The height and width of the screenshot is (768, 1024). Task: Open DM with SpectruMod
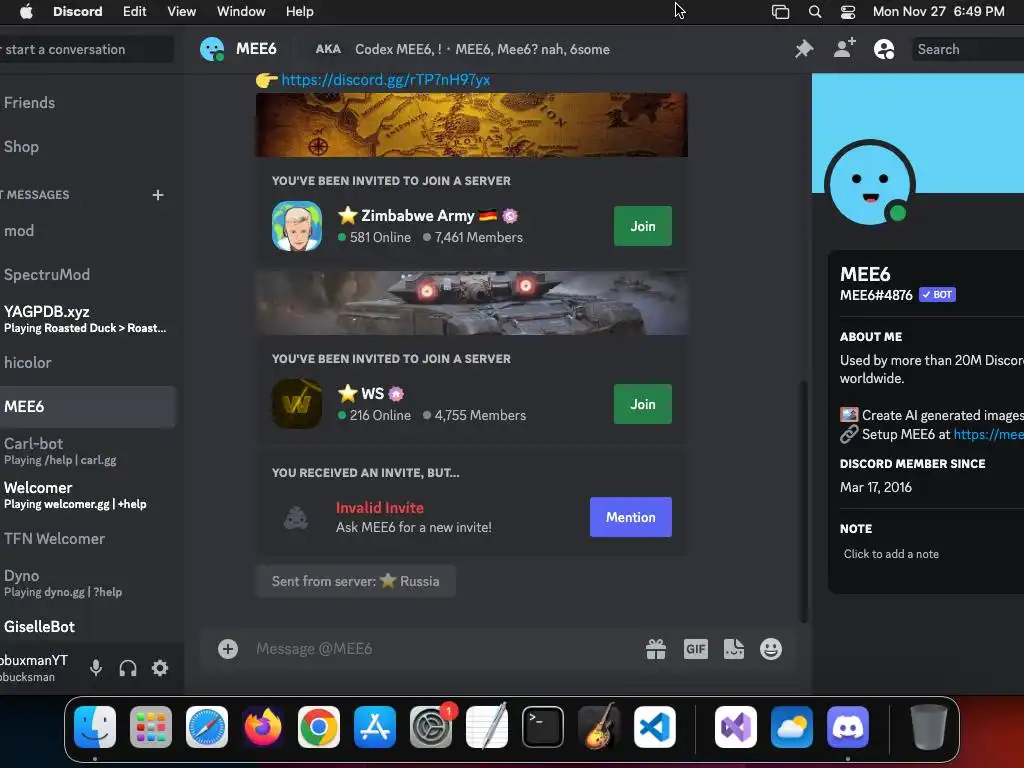pyautogui.click(x=88, y=275)
